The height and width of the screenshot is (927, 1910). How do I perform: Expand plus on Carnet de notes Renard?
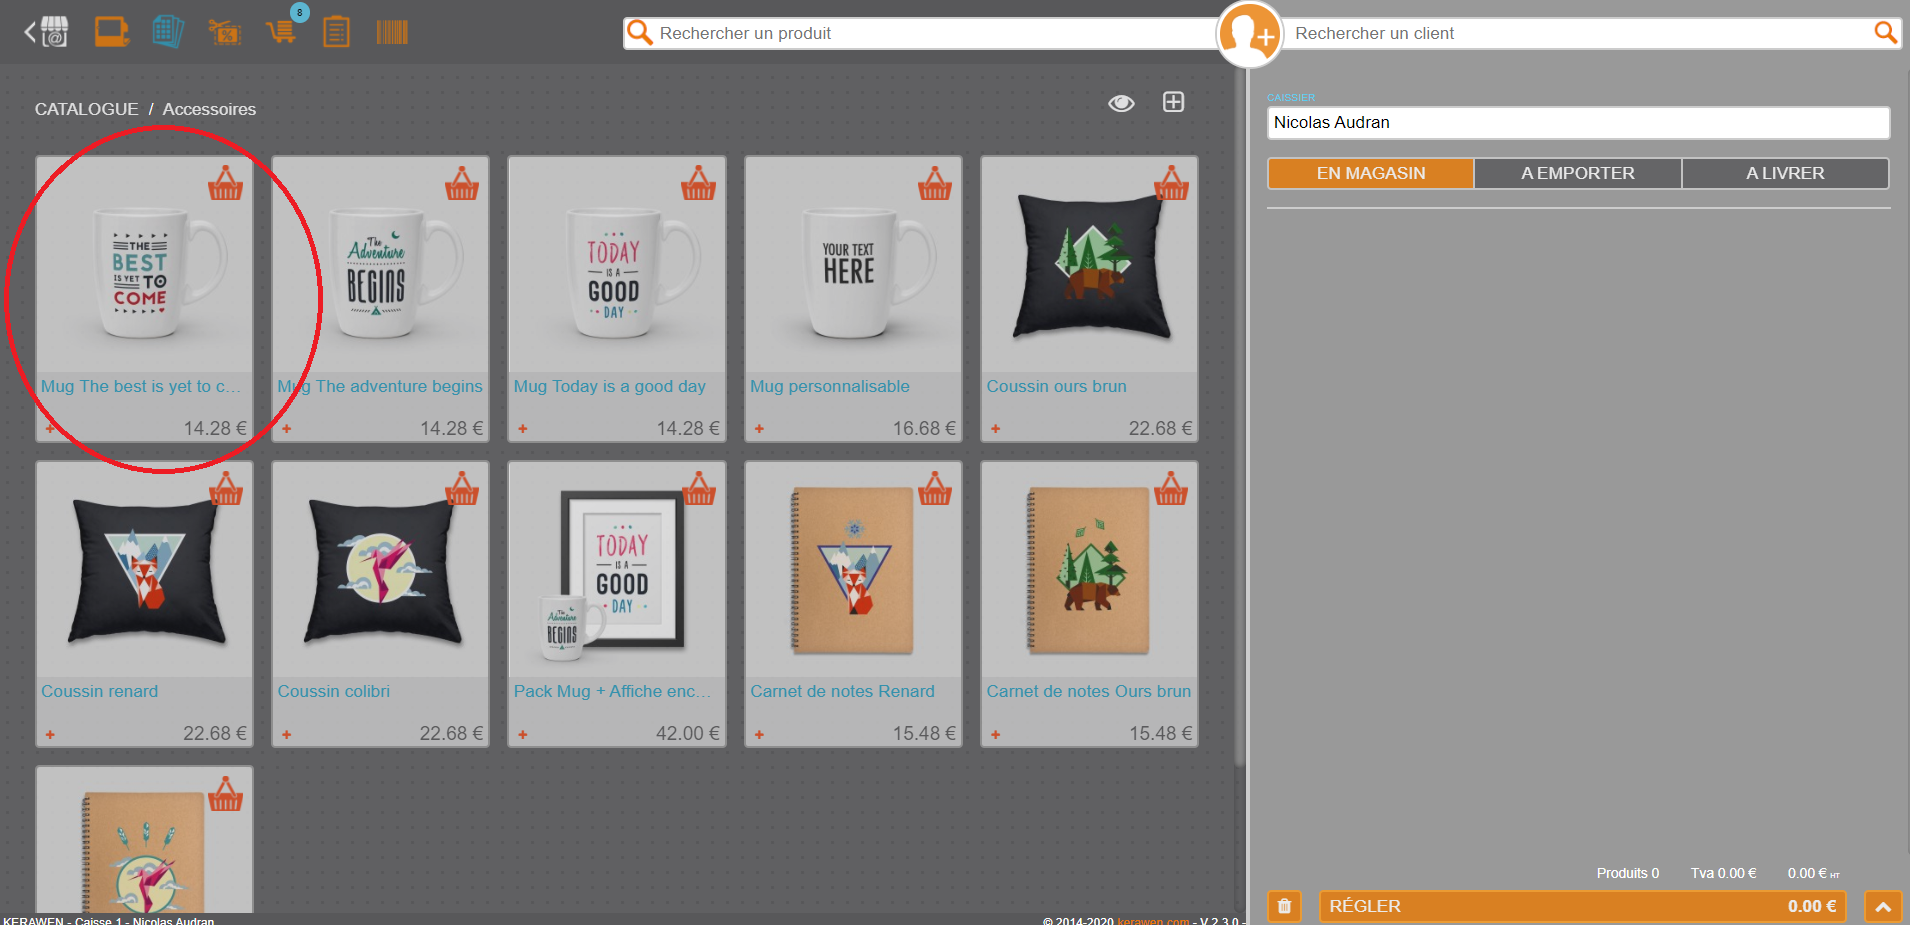(760, 735)
